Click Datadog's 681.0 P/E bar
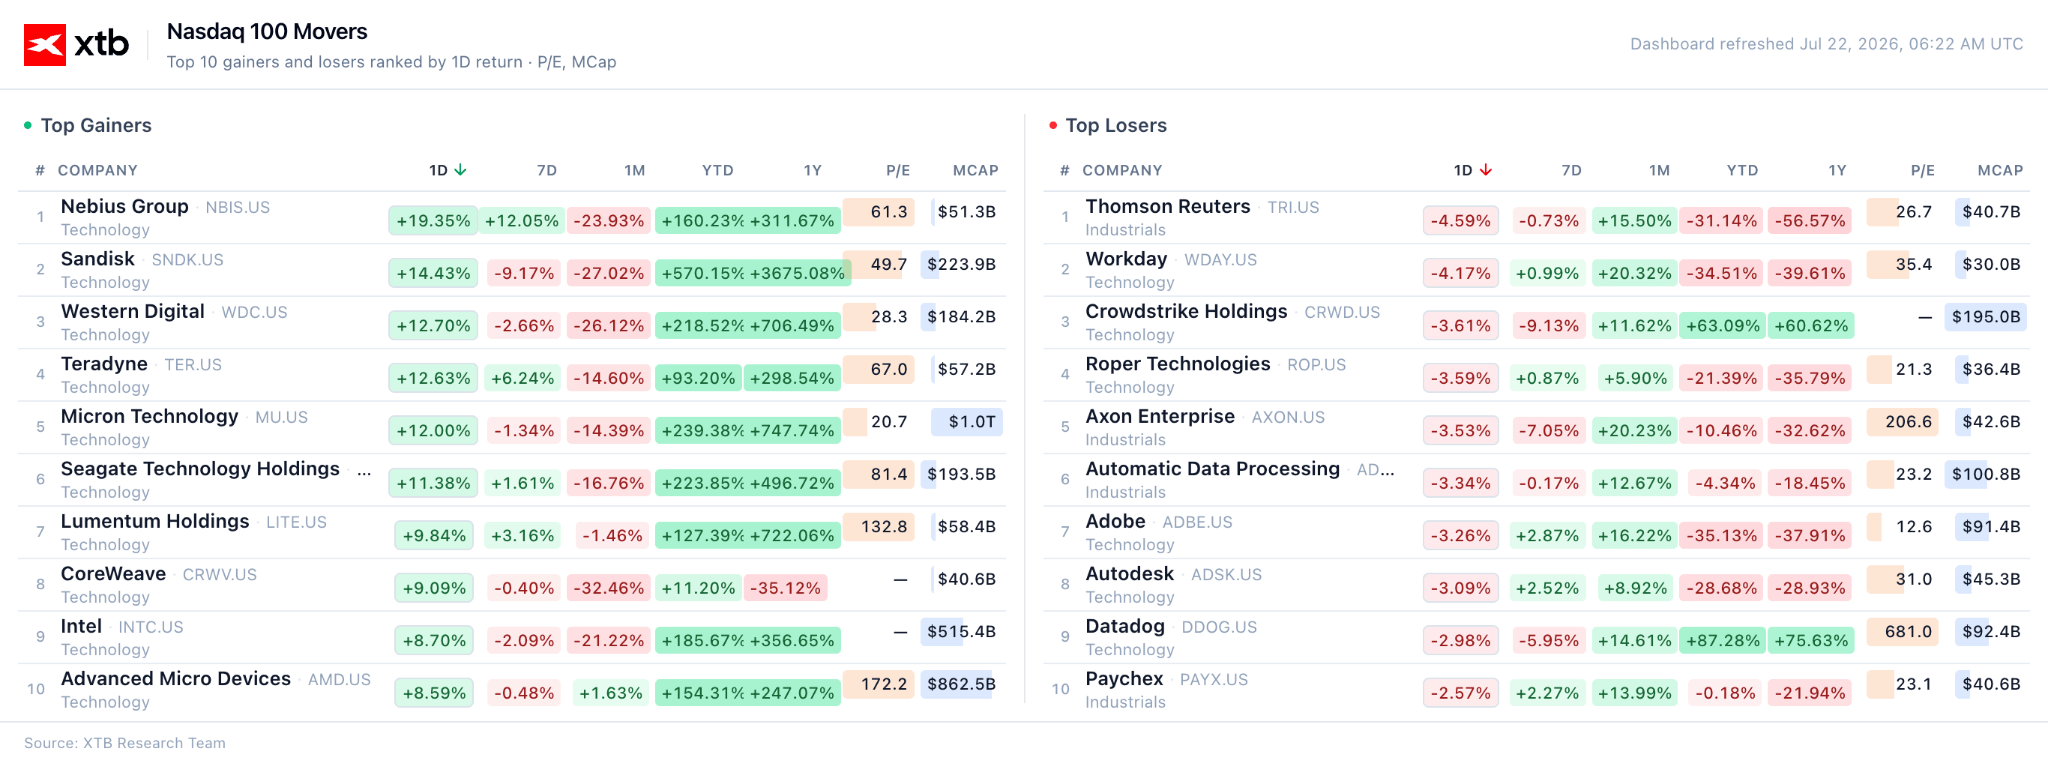The image size is (2048, 763). 1903,632
